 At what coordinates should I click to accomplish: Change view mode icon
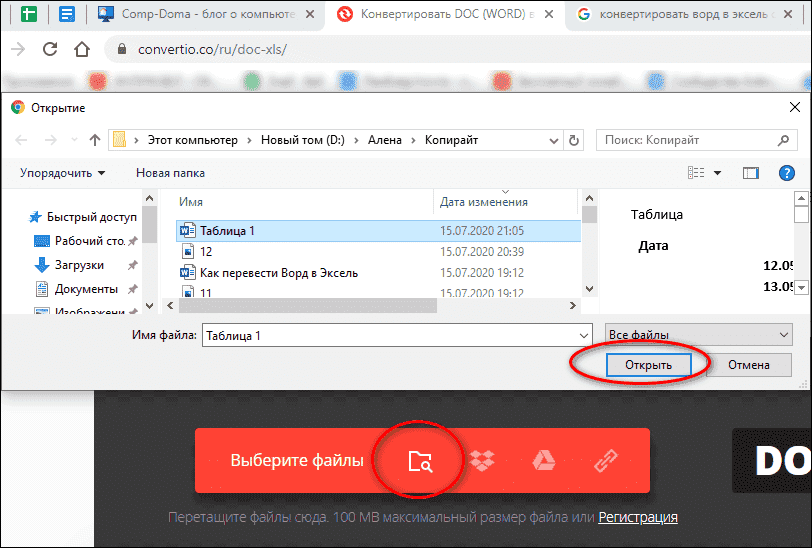click(x=695, y=173)
